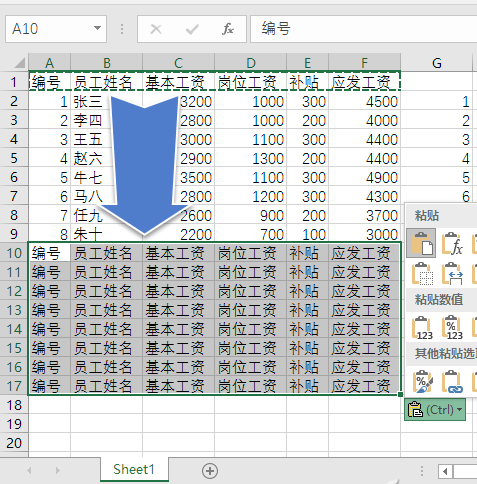Select column D header

(251, 62)
